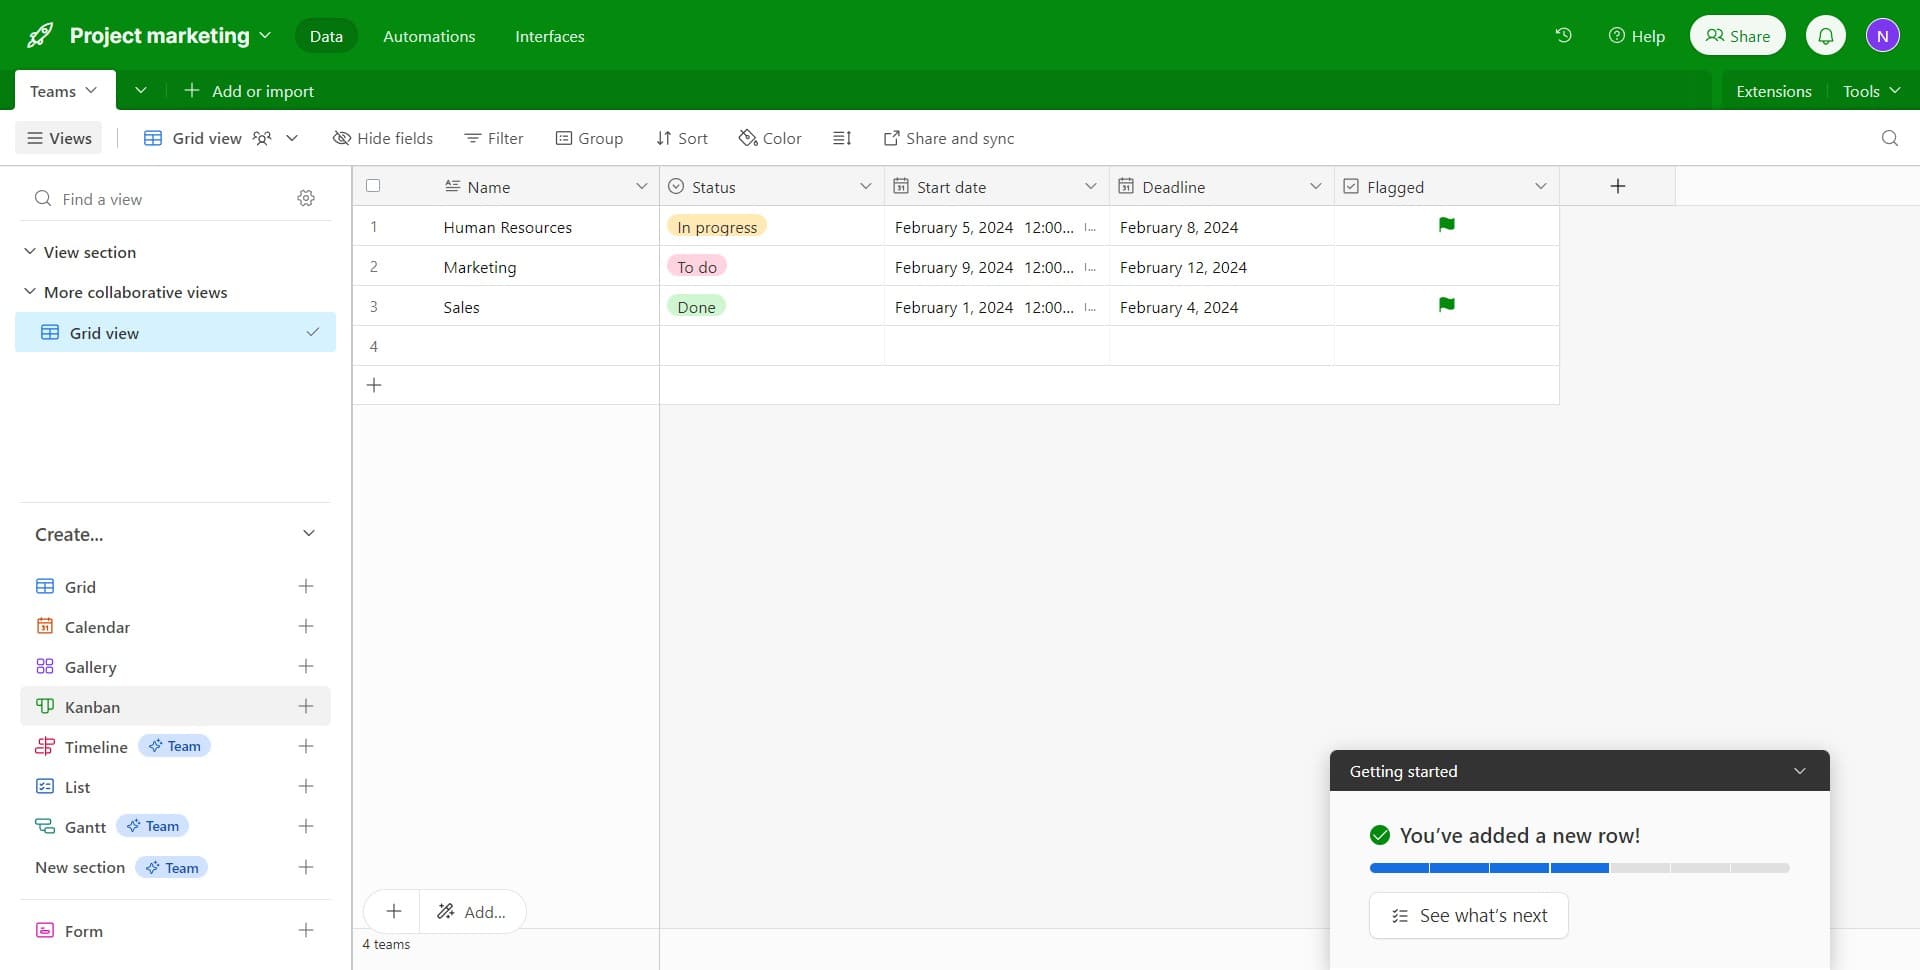Collapse the View section
Image resolution: width=1920 pixels, height=970 pixels.
29,252
